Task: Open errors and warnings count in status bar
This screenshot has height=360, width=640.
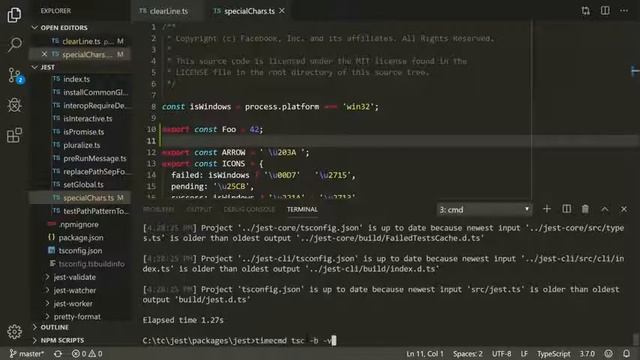Action: (x=87, y=353)
